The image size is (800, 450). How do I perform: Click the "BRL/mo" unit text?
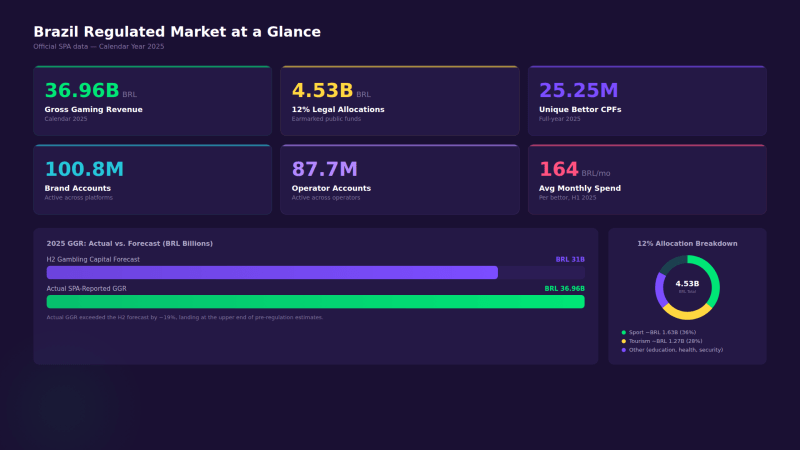point(596,173)
